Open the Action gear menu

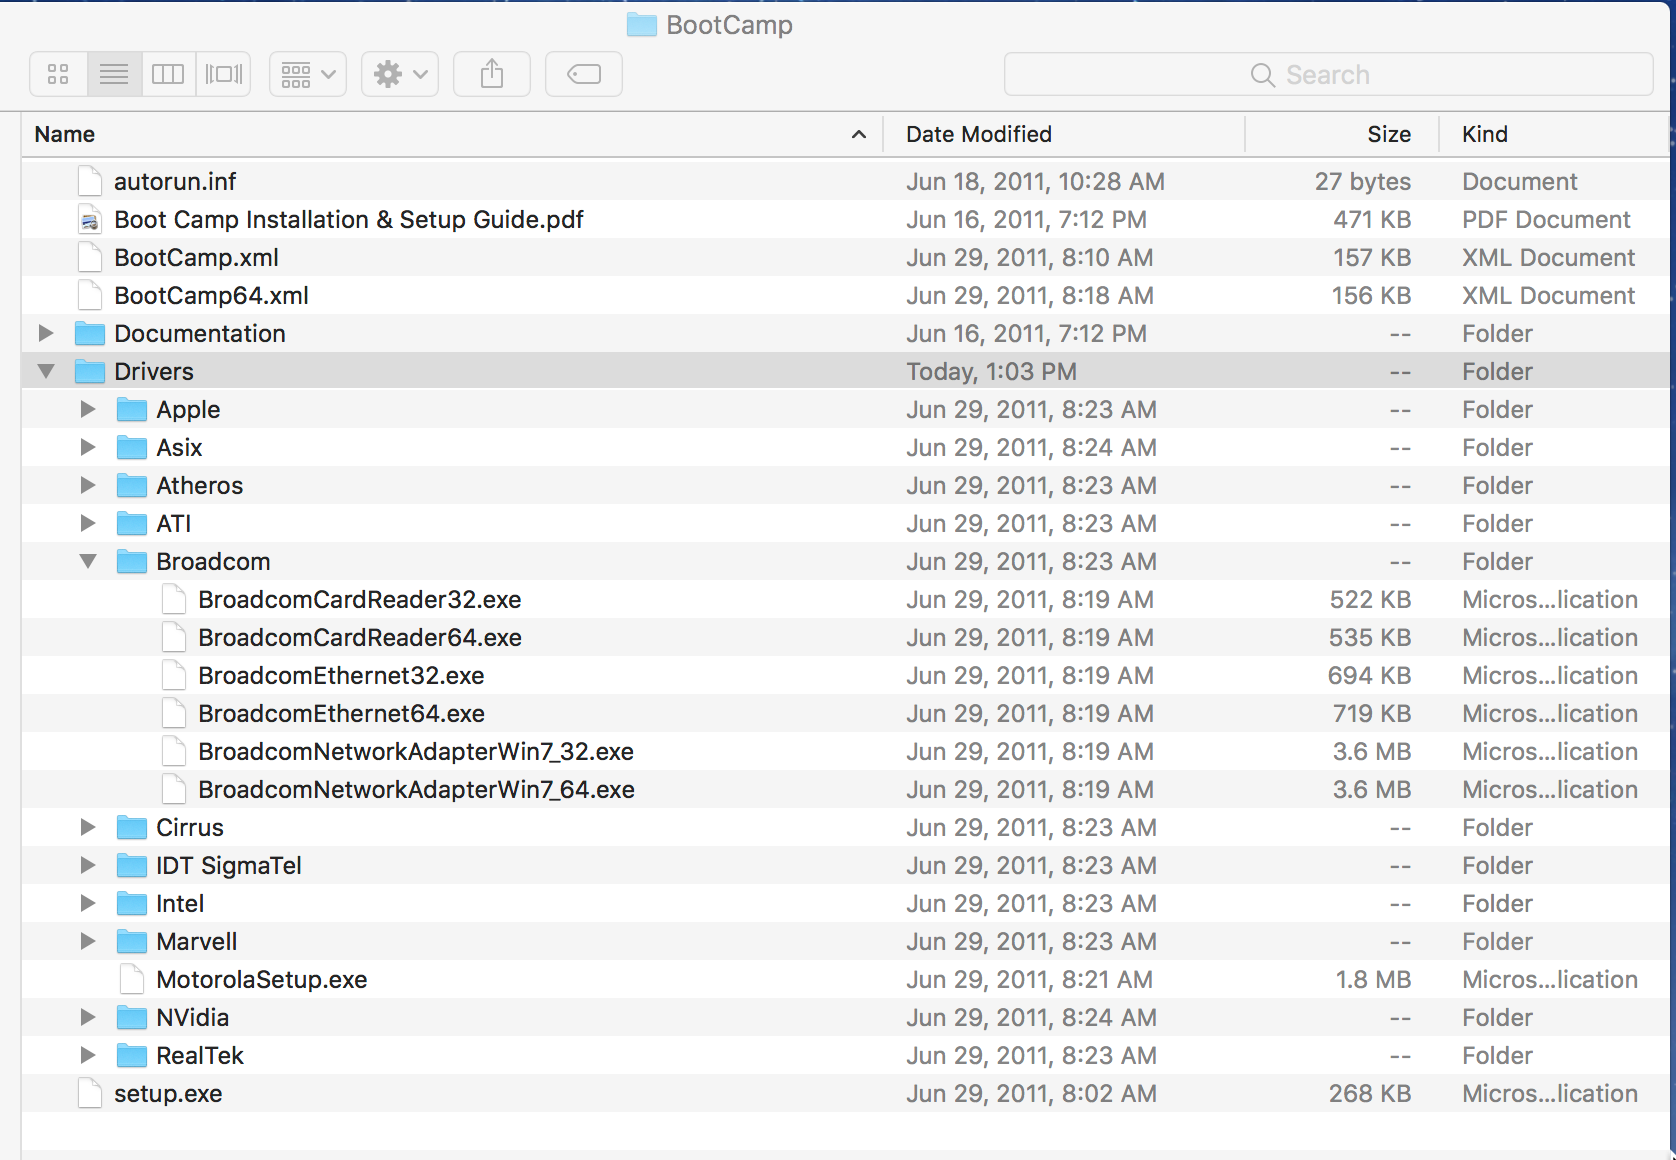tap(400, 74)
